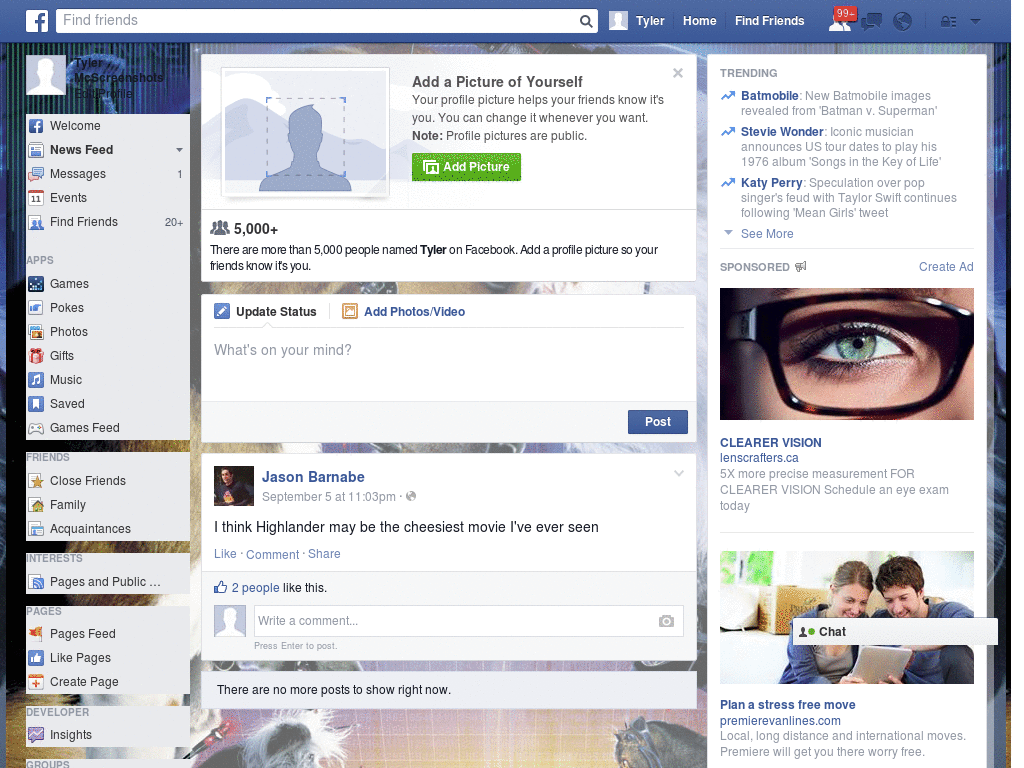
Task: Click the What's on your mind box
Action: point(448,363)
